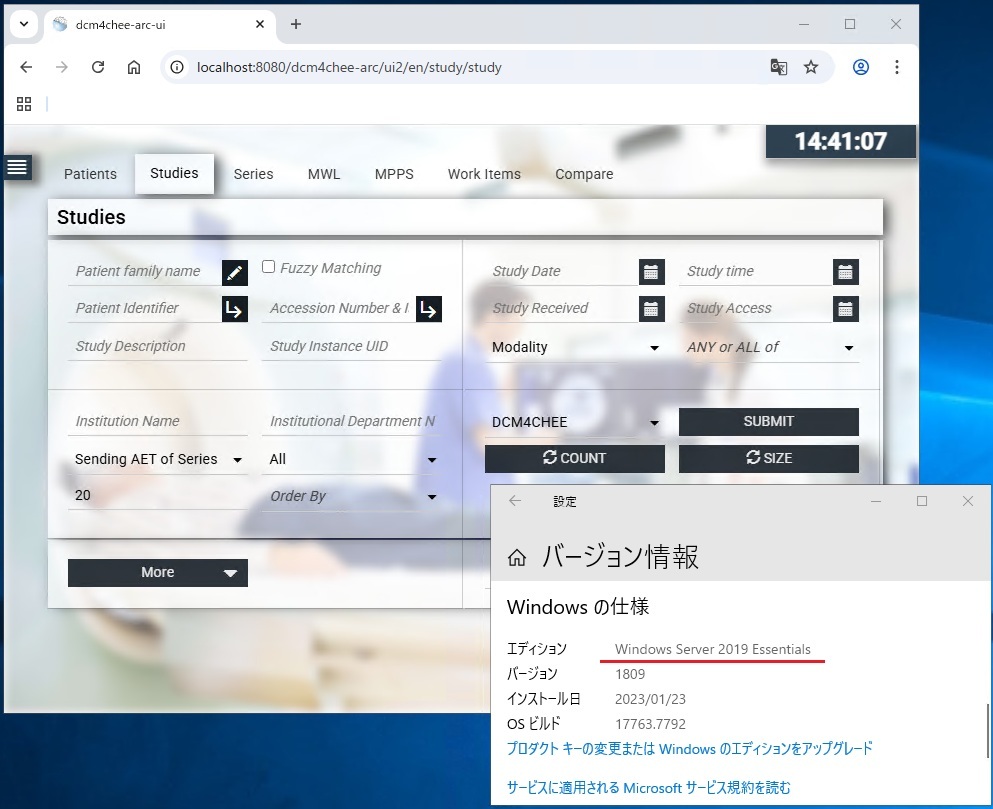Click the Study Description input field
The image size is (993, 809).
pos(157,346)
